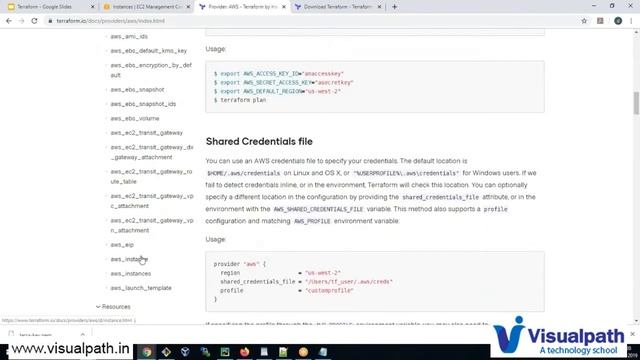The height and width of the screenshot is (360, 640).
Task: Go forward in browser history
Action: click(x=22, y=21)
